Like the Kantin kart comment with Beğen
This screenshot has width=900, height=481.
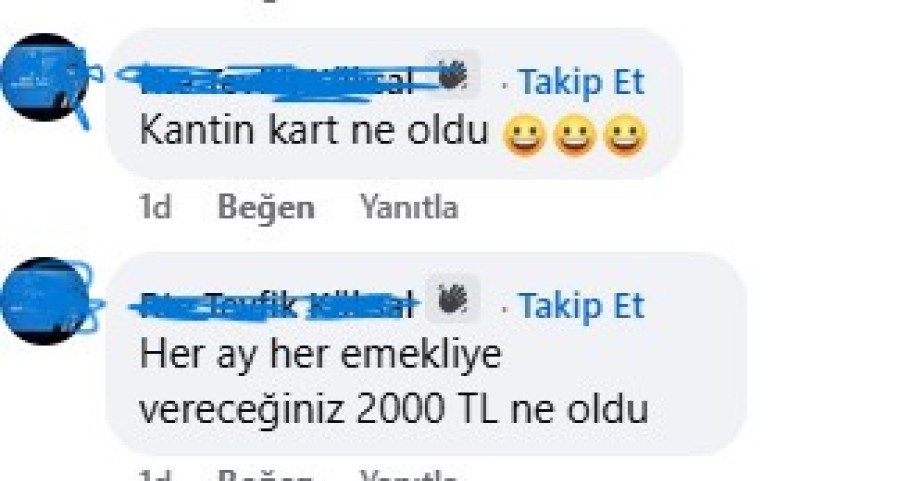(x=266, y=207)
